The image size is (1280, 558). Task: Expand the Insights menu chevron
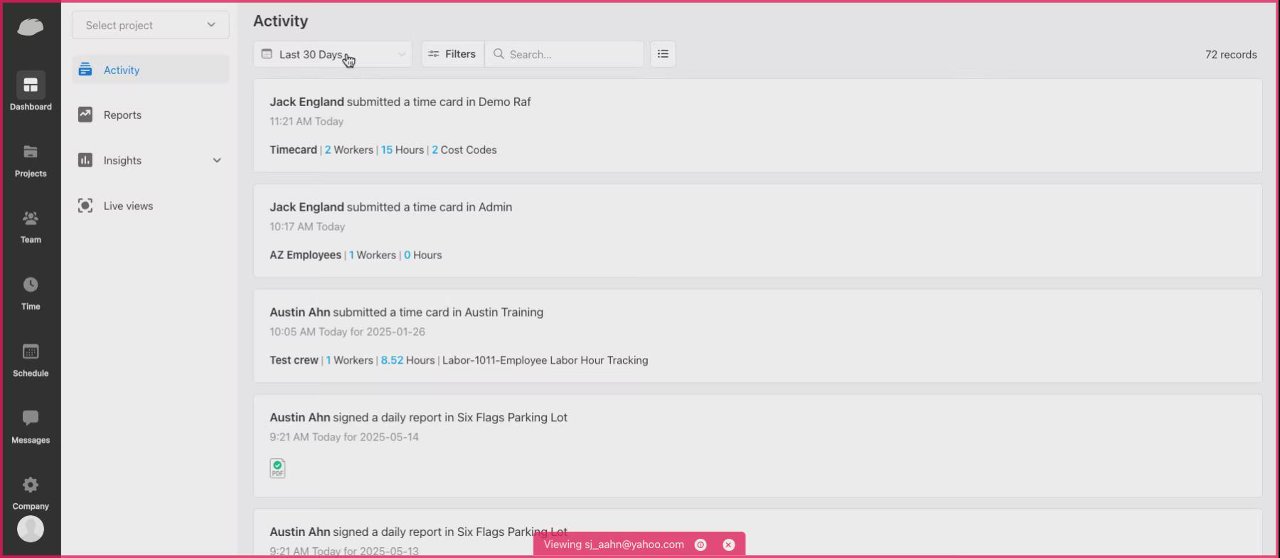pos(217,160)
